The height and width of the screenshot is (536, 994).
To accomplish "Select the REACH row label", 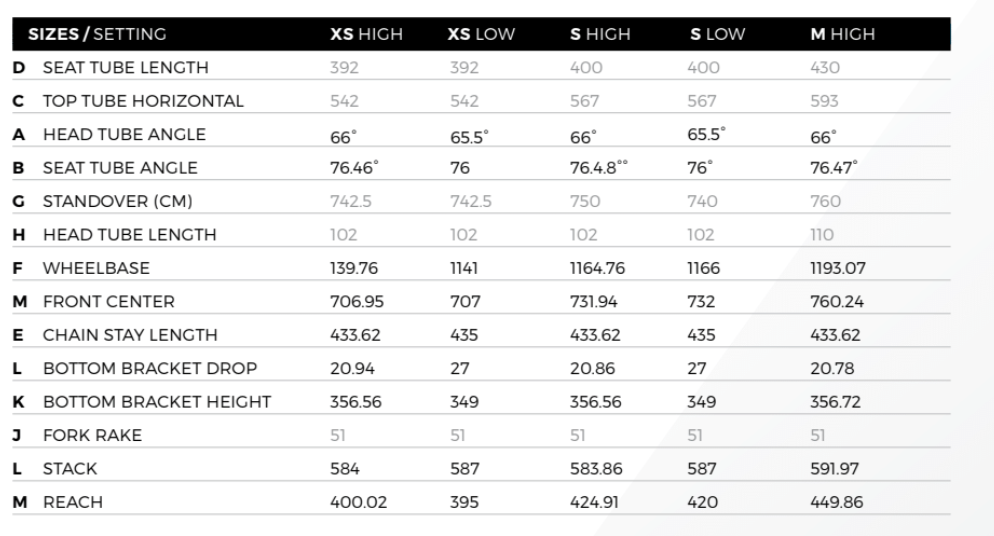I will pos(72,502).
